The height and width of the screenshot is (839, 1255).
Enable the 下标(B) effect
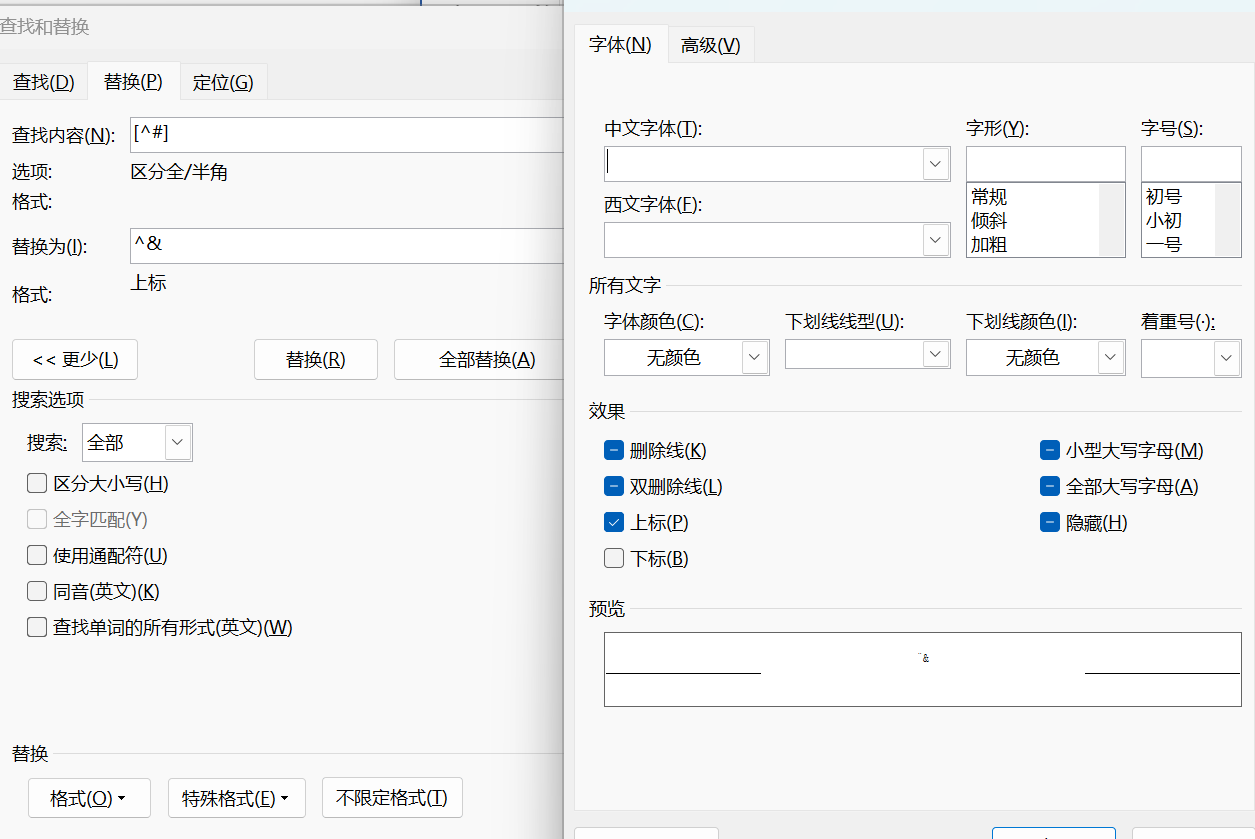pos(613,558)
